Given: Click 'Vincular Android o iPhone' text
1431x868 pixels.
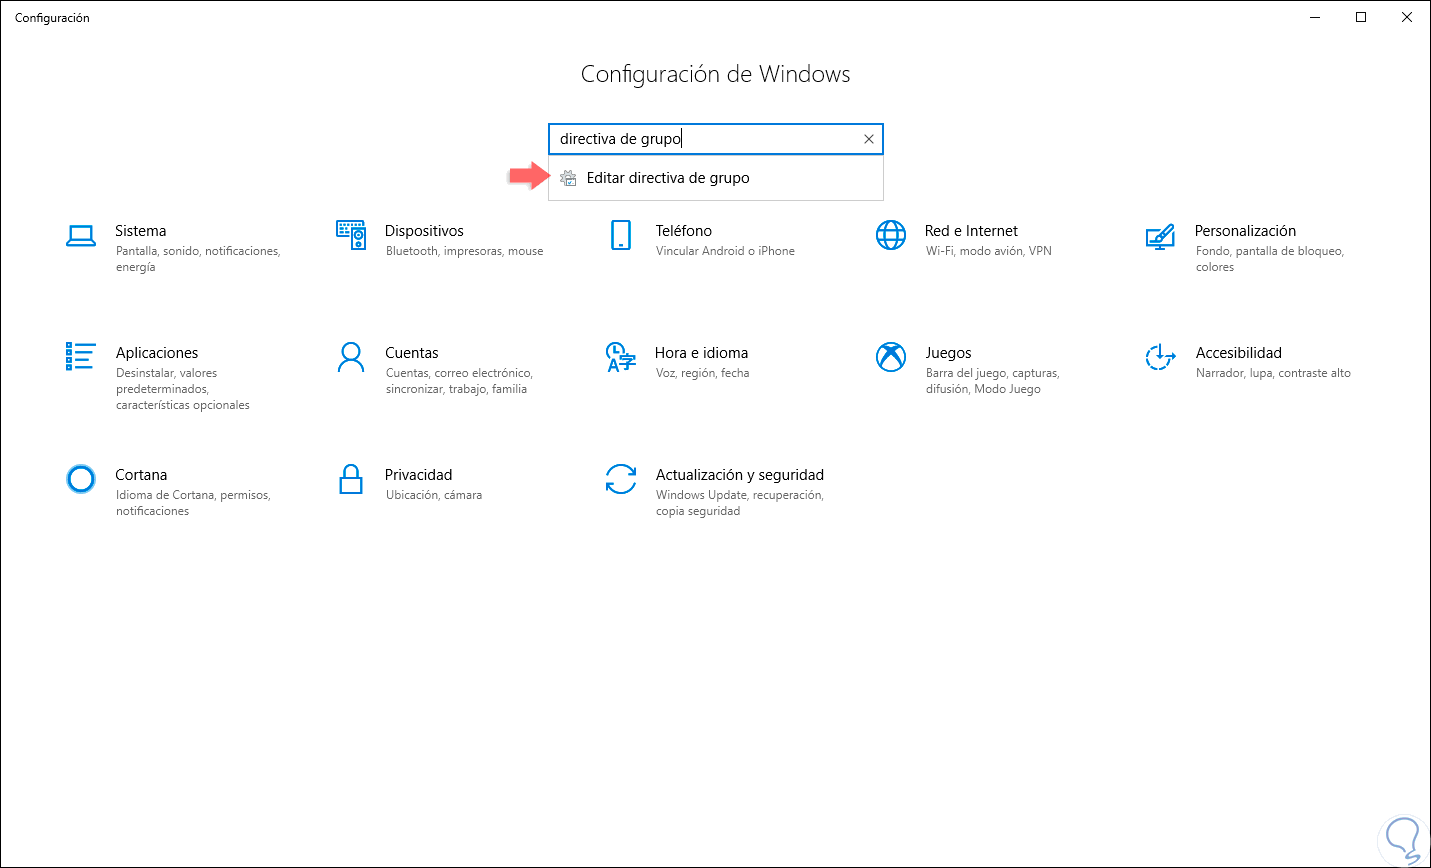Looking at the screenshot, I should (725, 251).
